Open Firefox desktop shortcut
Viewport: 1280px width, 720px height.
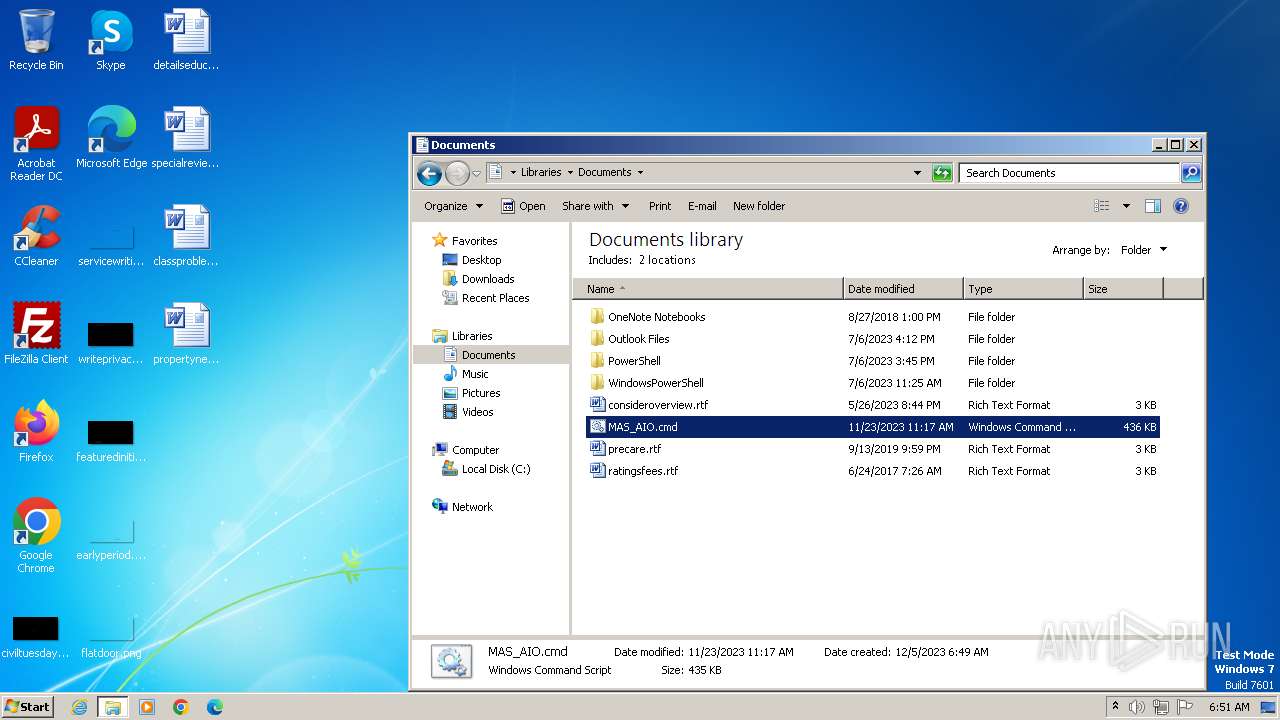point(36,432)
